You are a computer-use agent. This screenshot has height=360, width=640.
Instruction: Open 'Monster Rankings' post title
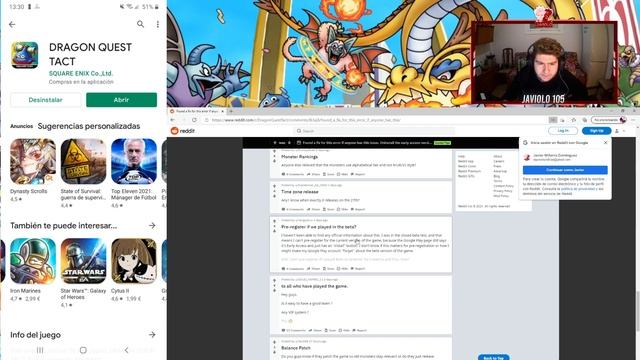tap(299, 157)
